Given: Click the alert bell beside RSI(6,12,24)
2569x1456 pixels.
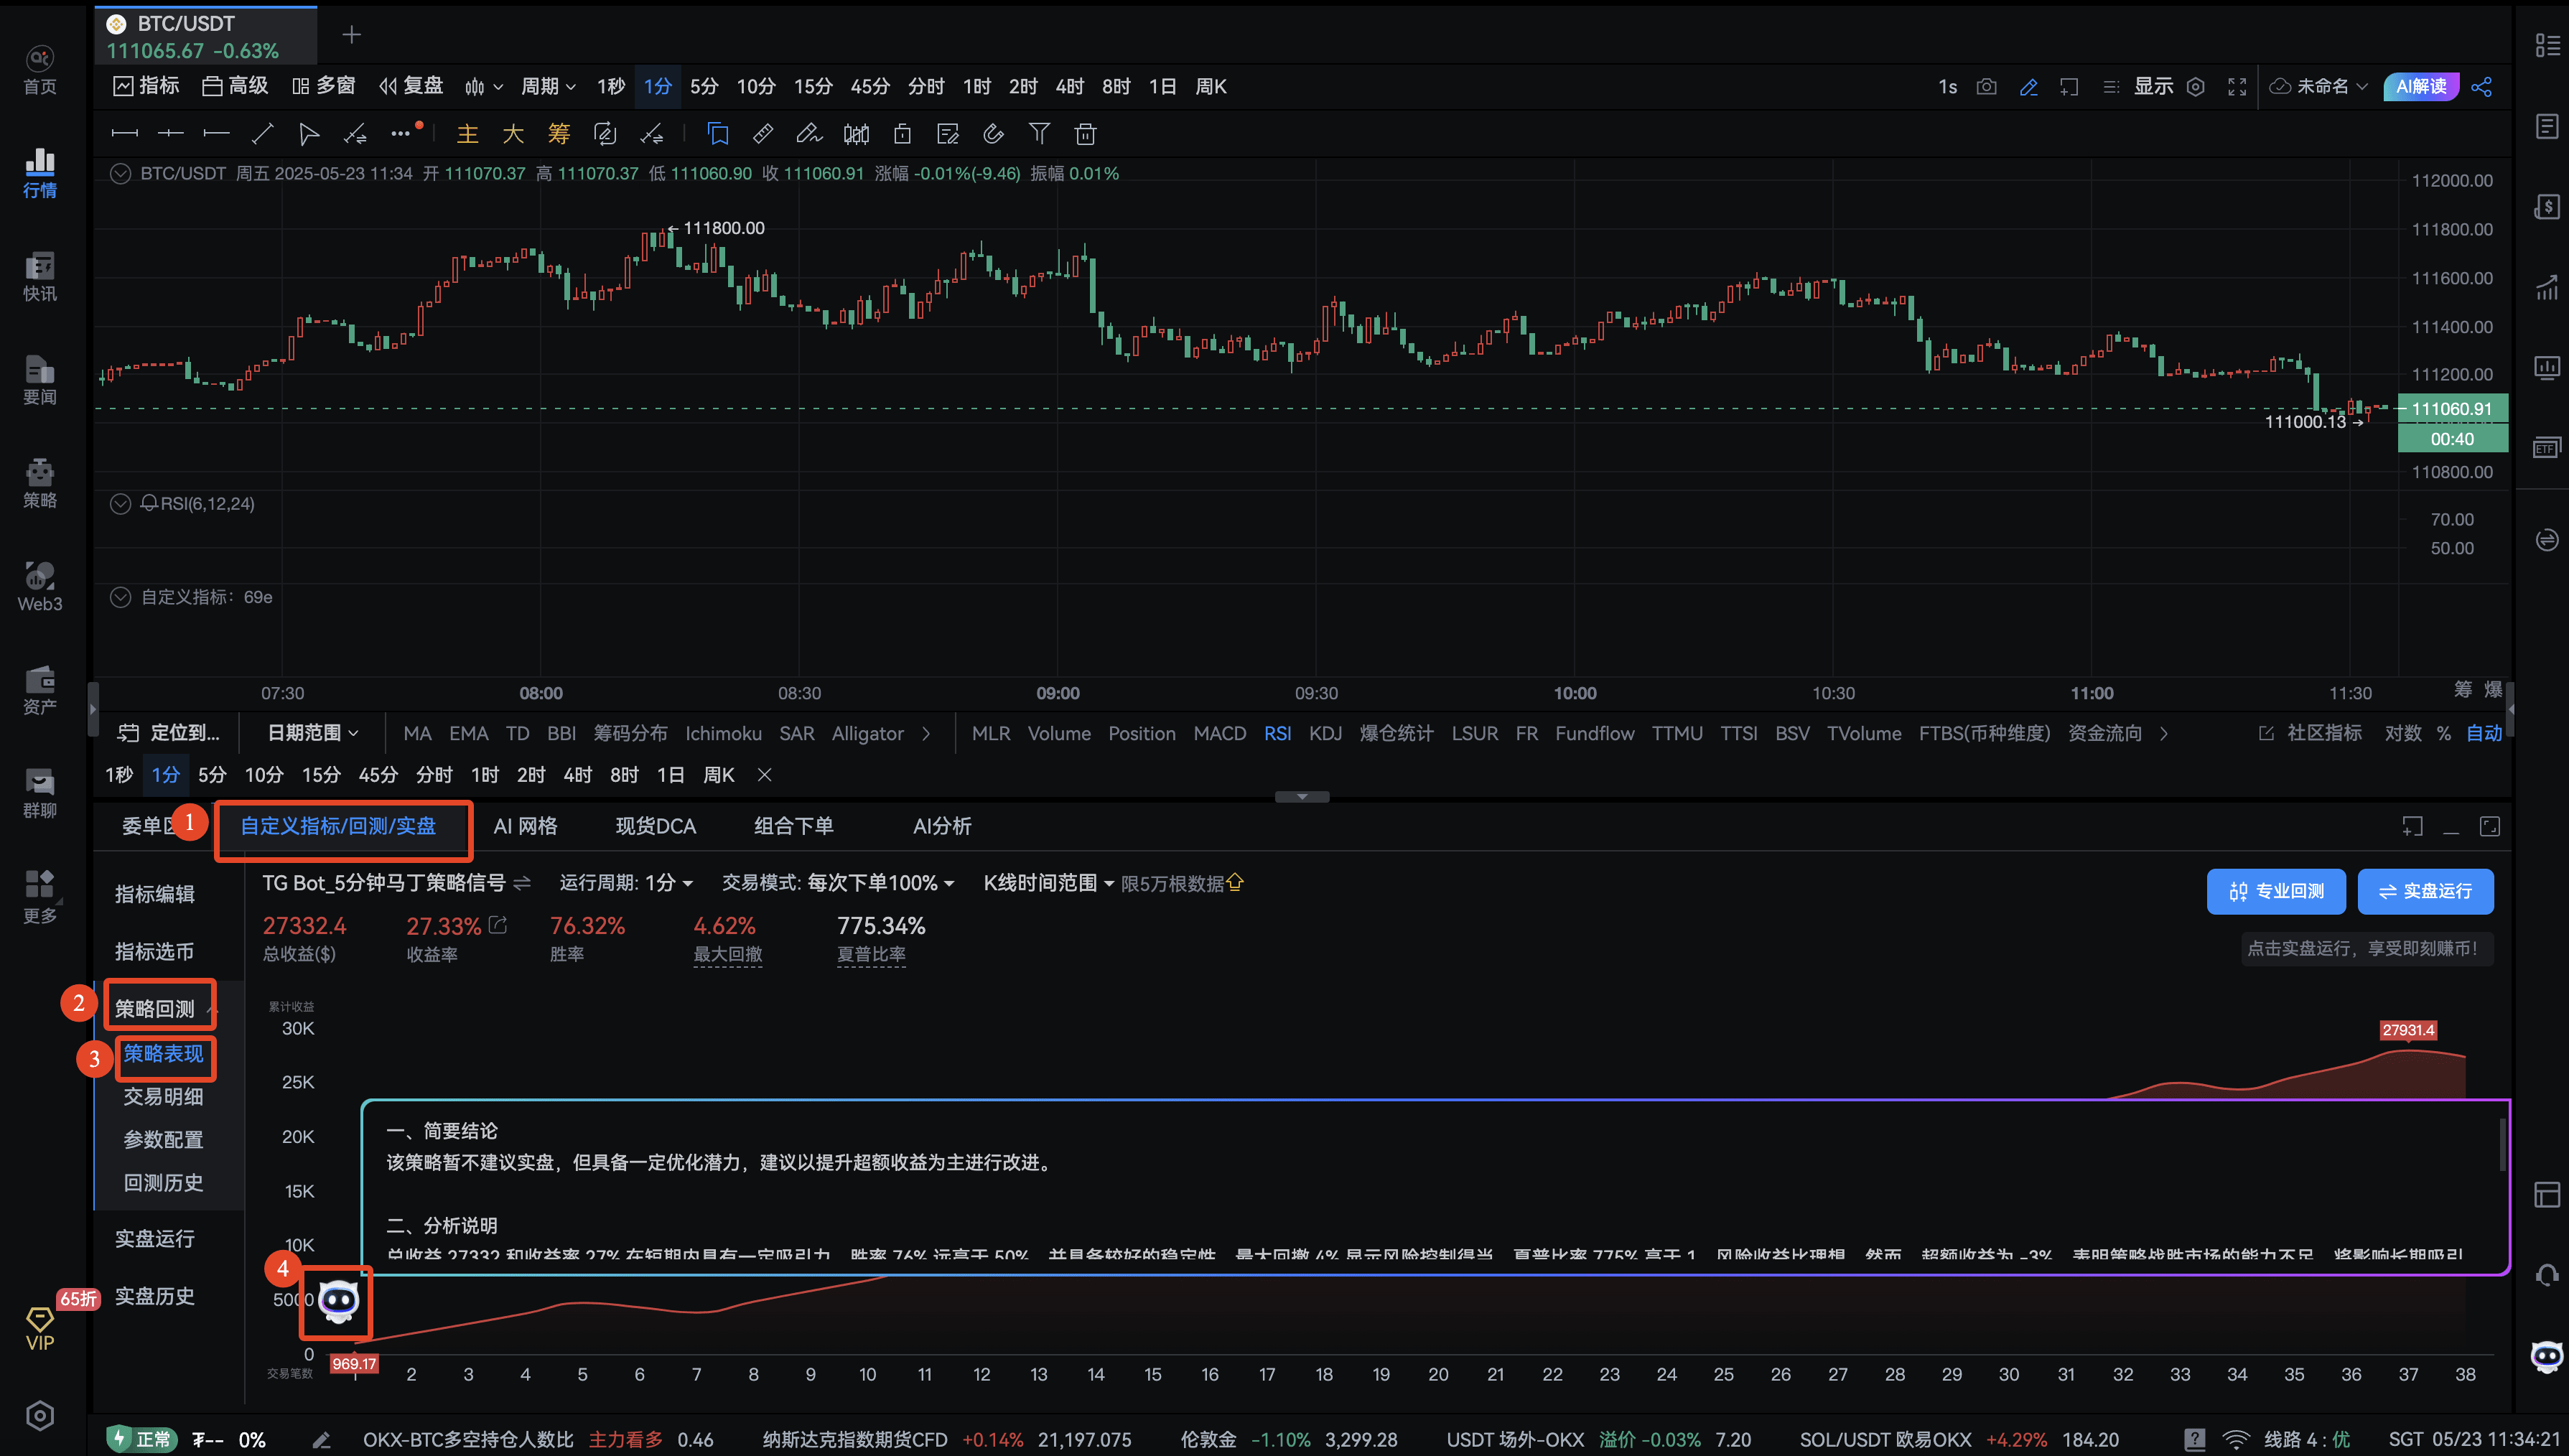Looking at the screenshot, I should [x=149, y=503].
